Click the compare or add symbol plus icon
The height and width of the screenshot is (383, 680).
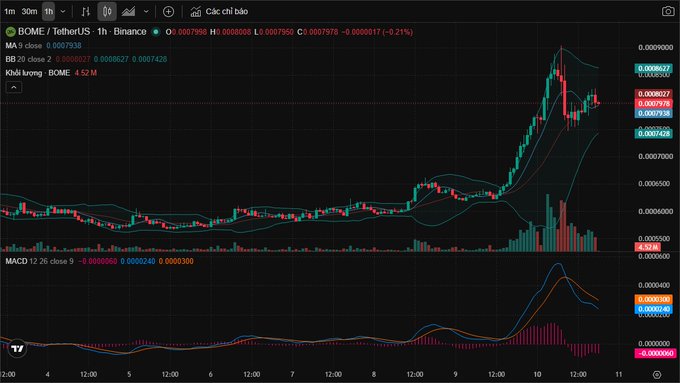coord(168,12)
